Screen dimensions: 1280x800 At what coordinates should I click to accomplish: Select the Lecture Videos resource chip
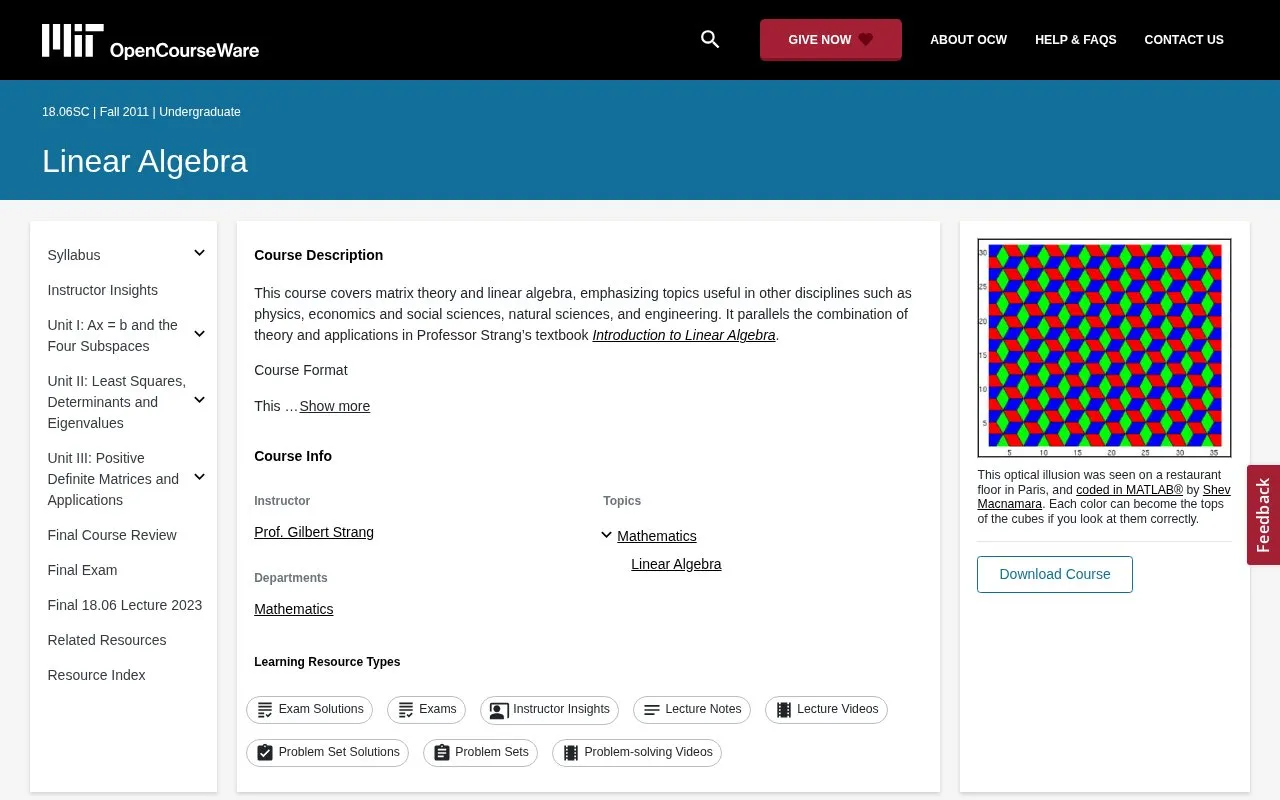pos(826,710)
